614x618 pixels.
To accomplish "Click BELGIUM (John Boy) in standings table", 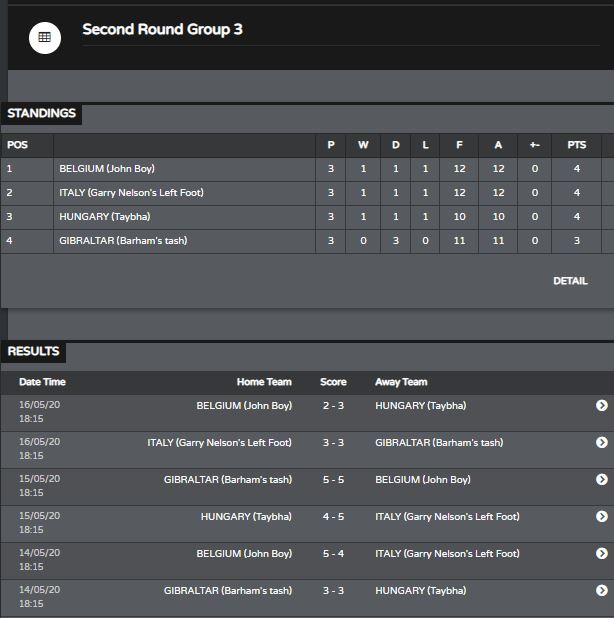I will (107, 169).
